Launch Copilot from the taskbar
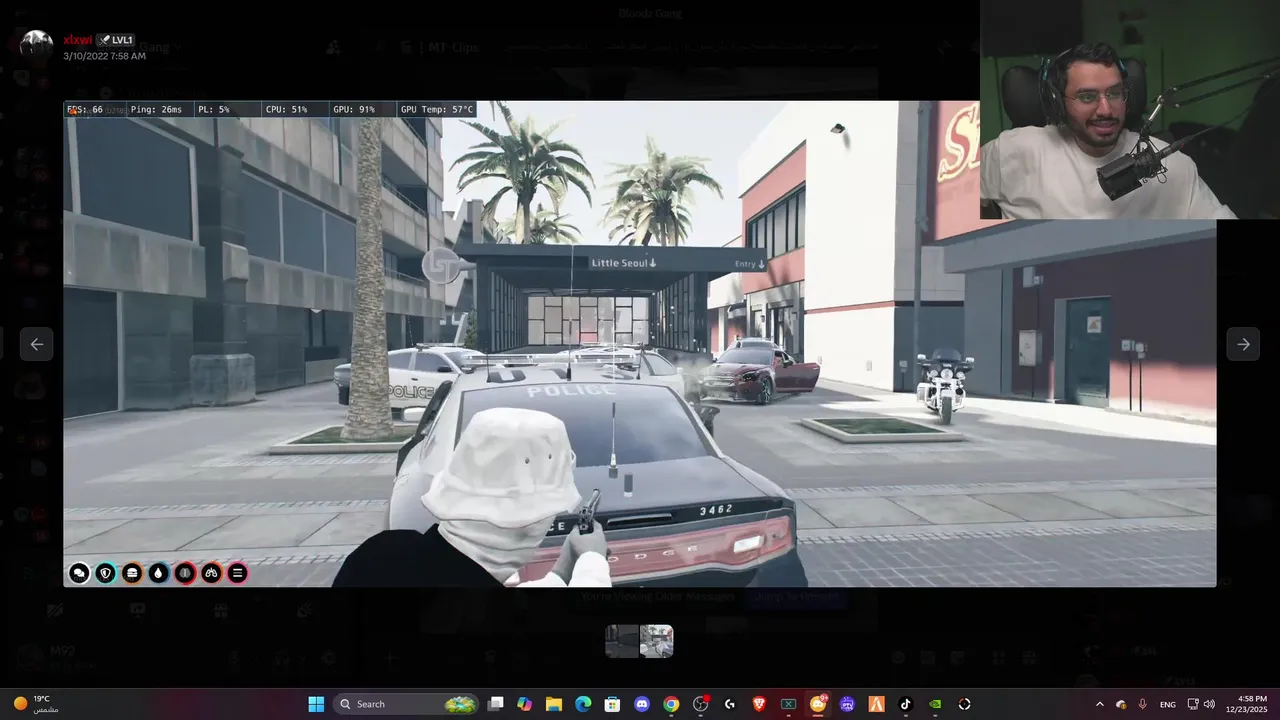Screen dimensions: 1280x720 point(524,704)
